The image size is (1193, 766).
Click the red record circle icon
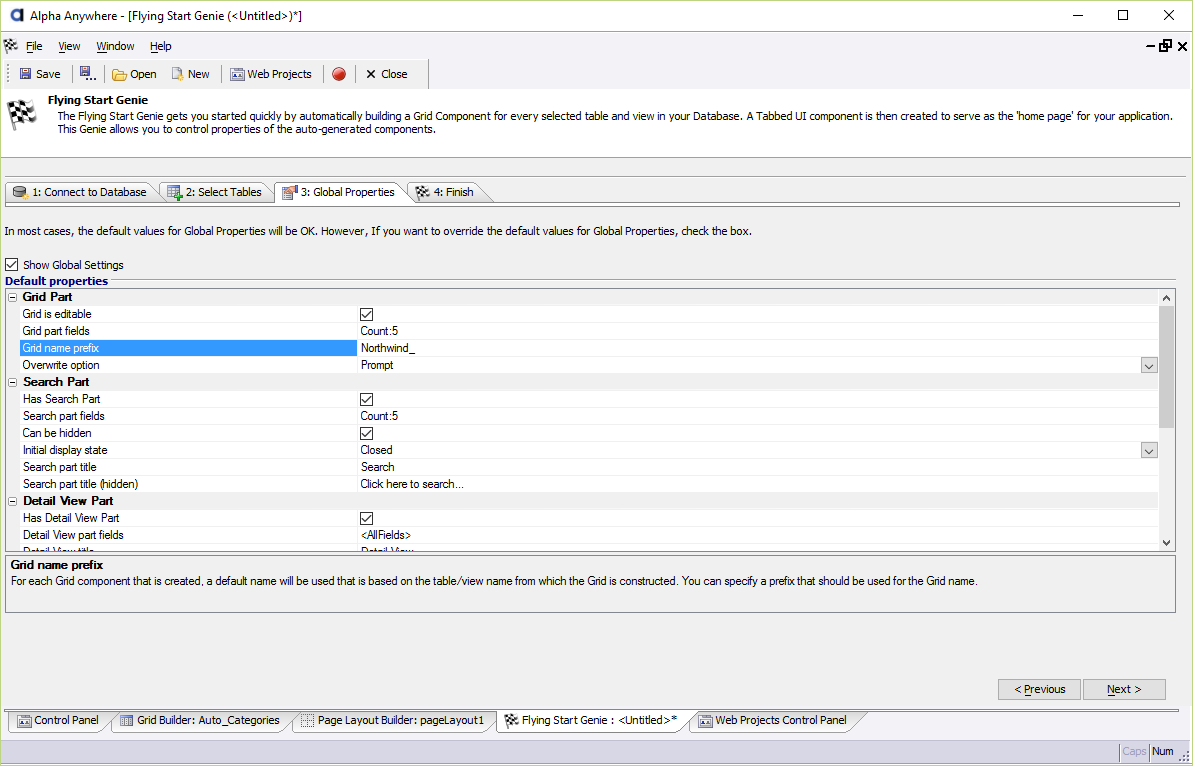click(x=339, y=74)
